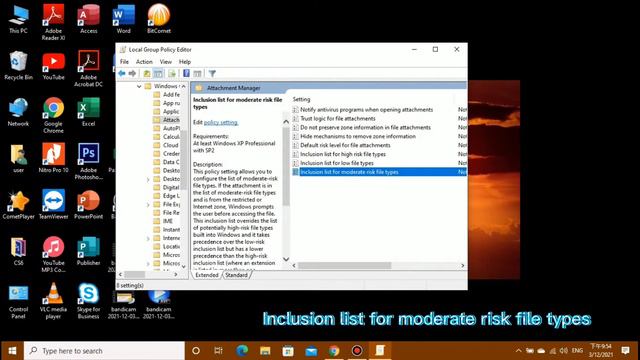The image size is (640, 360).
Task: Expand the Desktop Window tree node arrow
Action: 148,179
